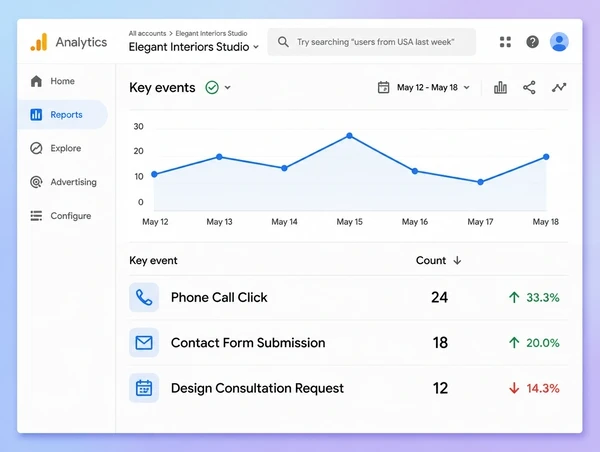
Task: Click the Contact Form Submission envelope icon
Action: point(144,343)
